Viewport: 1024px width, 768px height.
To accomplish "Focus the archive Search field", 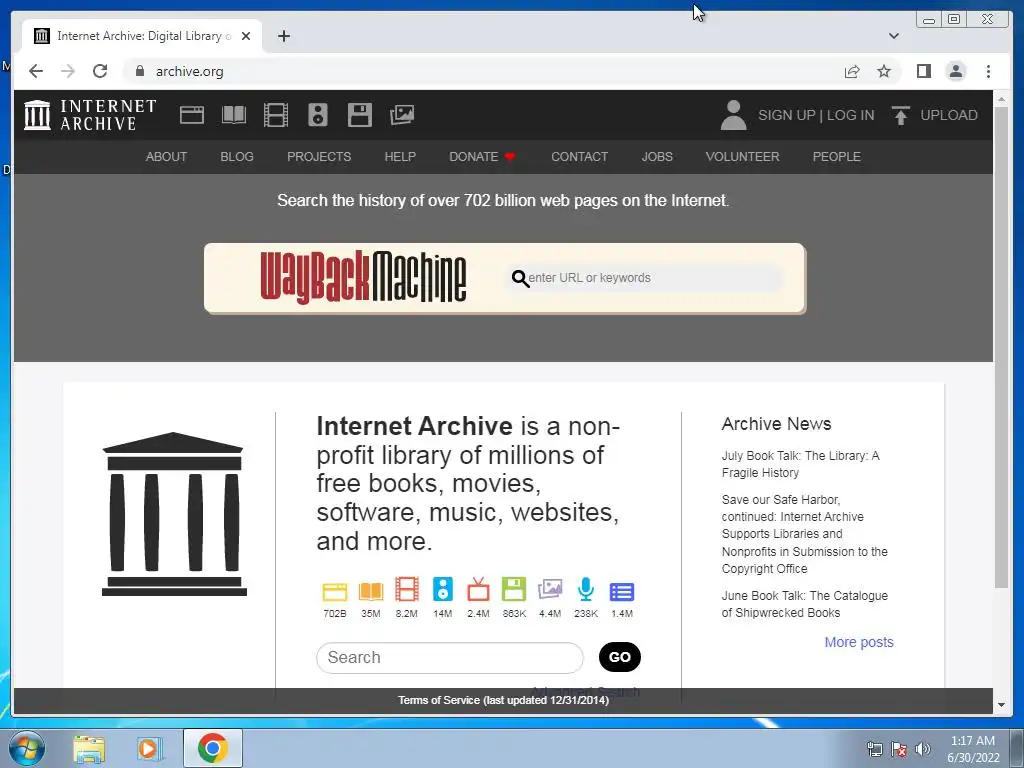I will pos(449,658).
